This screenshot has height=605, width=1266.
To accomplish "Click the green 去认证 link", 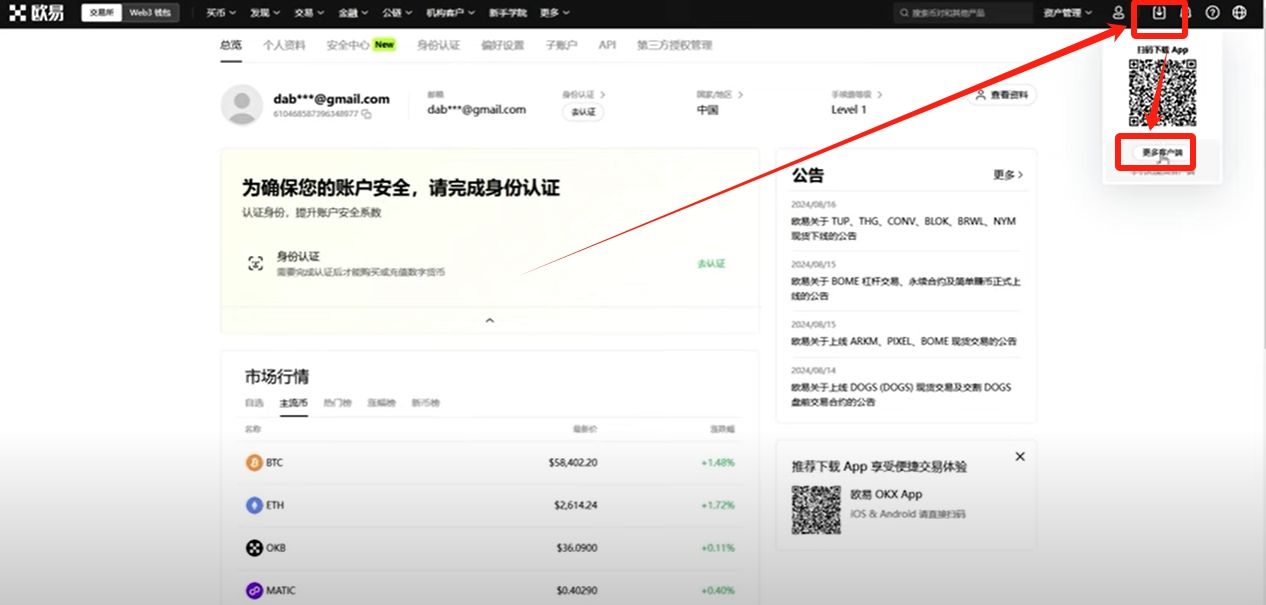I will [711, 264].
